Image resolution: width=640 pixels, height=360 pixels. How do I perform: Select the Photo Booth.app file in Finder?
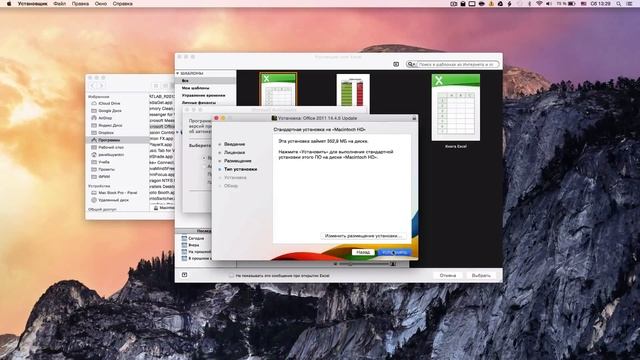pos(162,192)
